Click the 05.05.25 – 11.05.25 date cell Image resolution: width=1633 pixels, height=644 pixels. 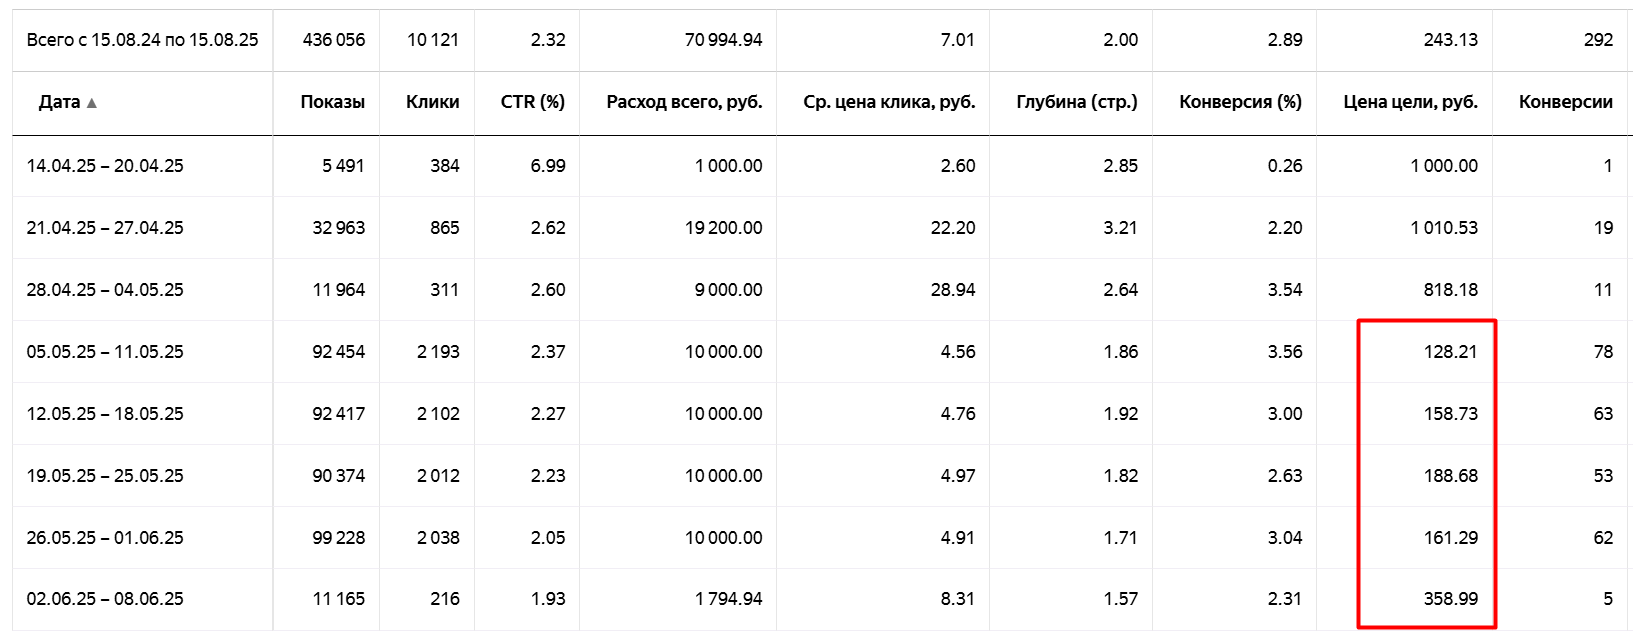coord(105,352)
